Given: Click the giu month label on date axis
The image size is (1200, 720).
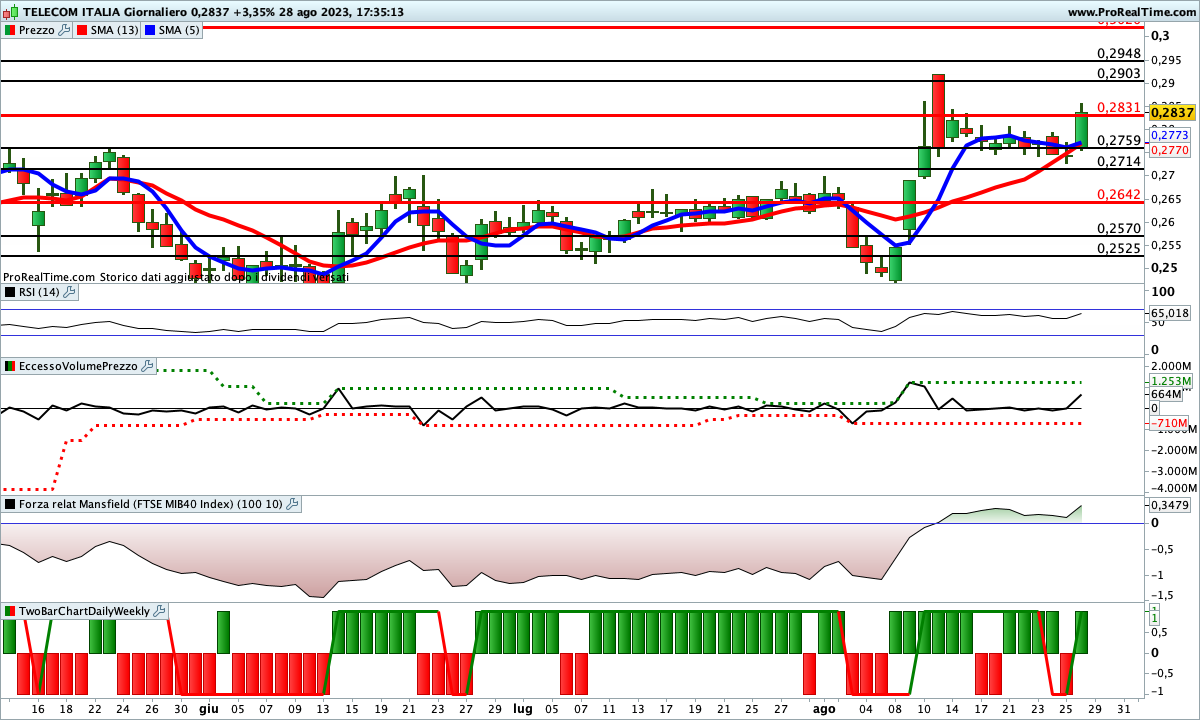Looking at the screenshot, I should tap(208, 708).
